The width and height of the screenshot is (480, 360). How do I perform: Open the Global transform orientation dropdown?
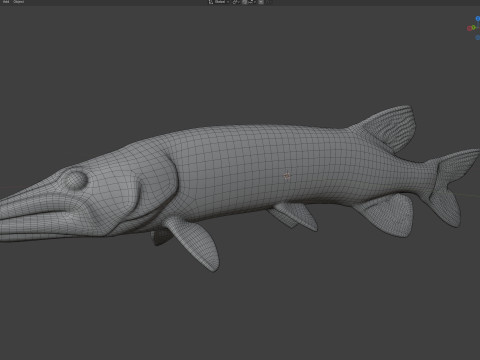pyautogui.click(x=219, y=2)
